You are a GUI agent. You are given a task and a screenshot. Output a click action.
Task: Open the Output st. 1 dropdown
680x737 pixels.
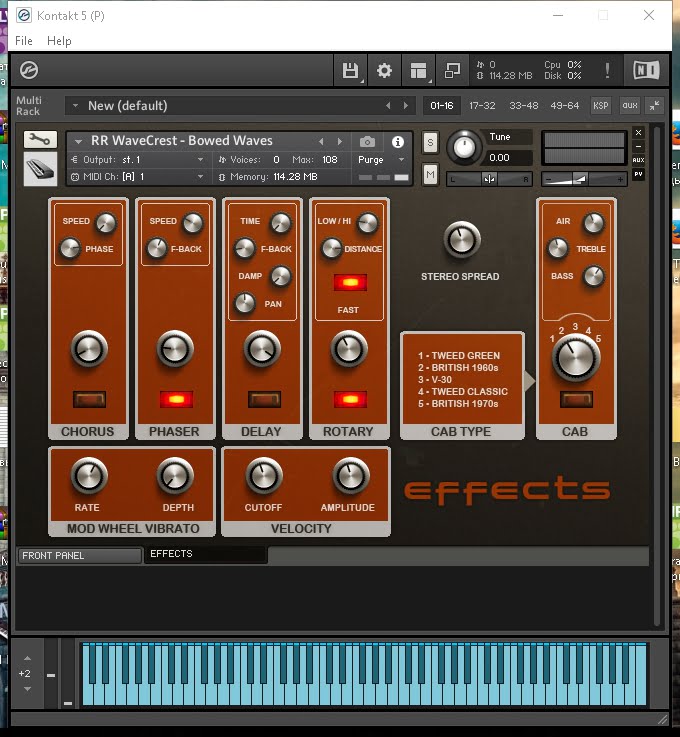pos(138,160)
